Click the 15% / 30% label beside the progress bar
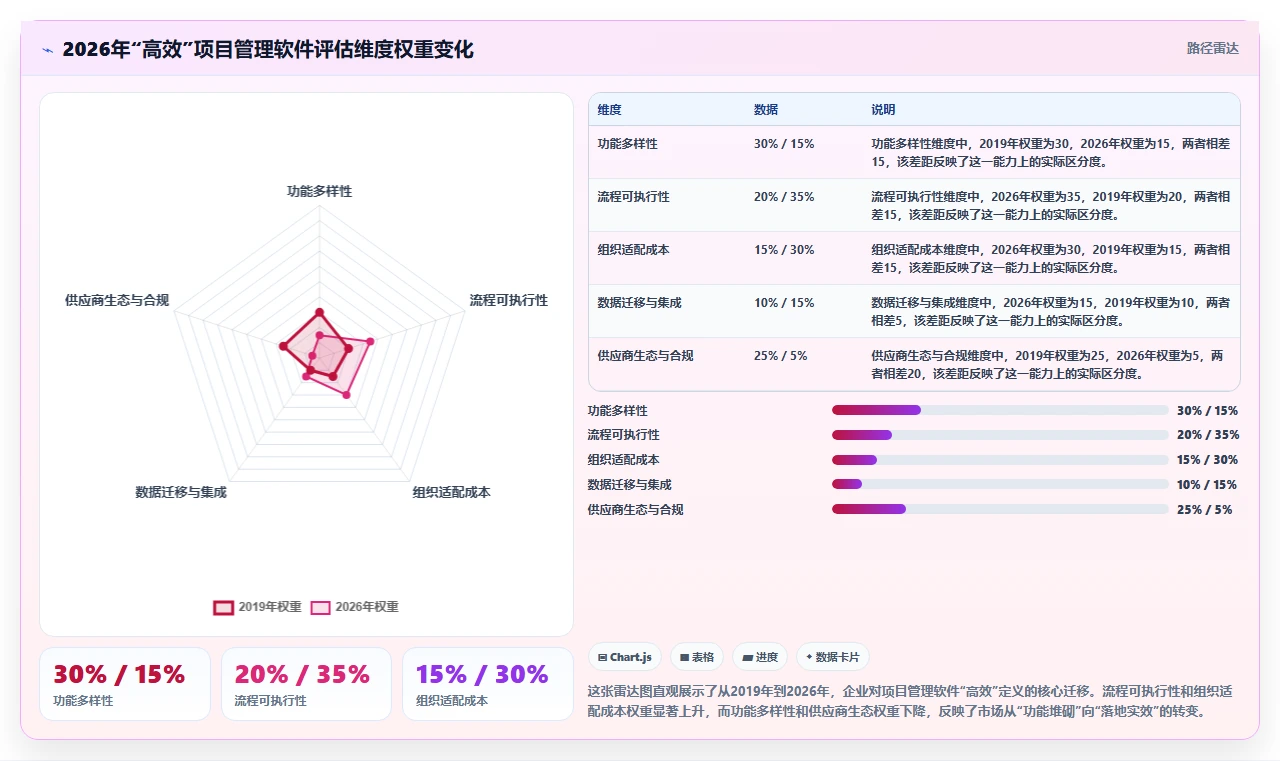The image size is (1280, 761). coord(1207,460)
